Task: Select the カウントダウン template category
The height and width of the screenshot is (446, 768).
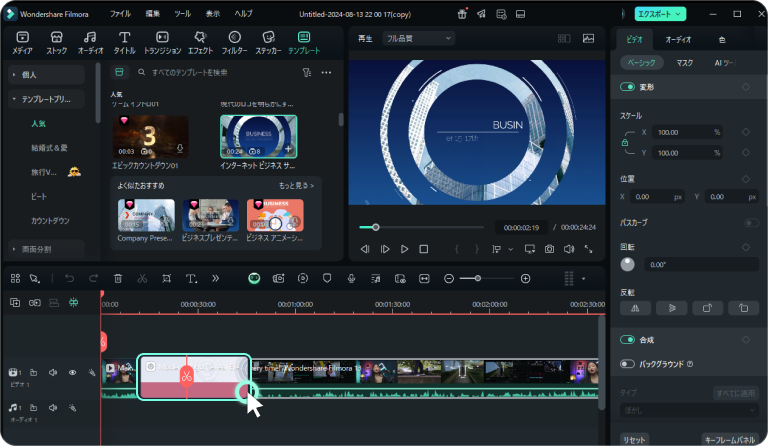Action: point(50,221)
